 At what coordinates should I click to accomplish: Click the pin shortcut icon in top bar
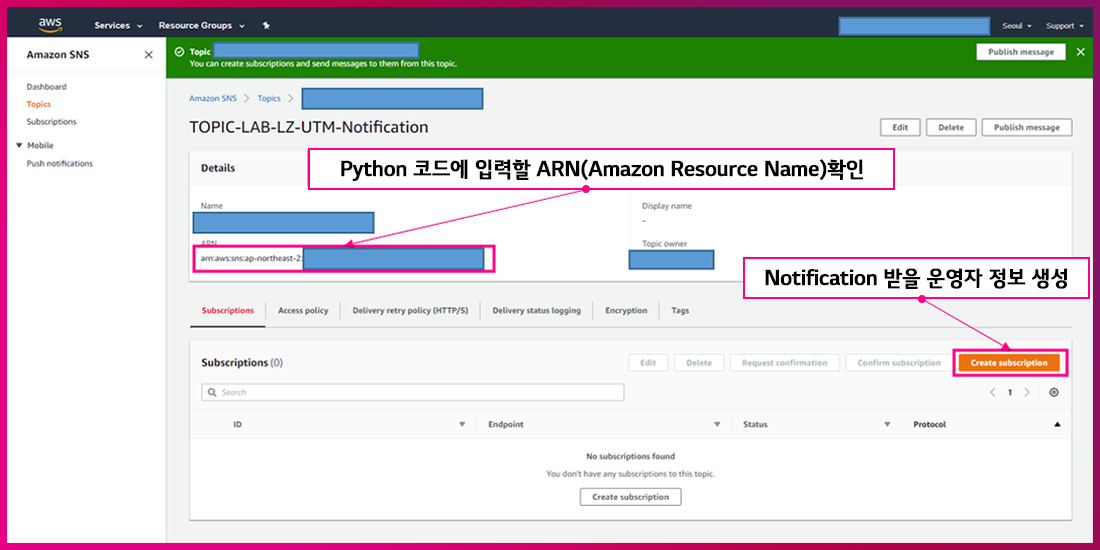point(265,25)
